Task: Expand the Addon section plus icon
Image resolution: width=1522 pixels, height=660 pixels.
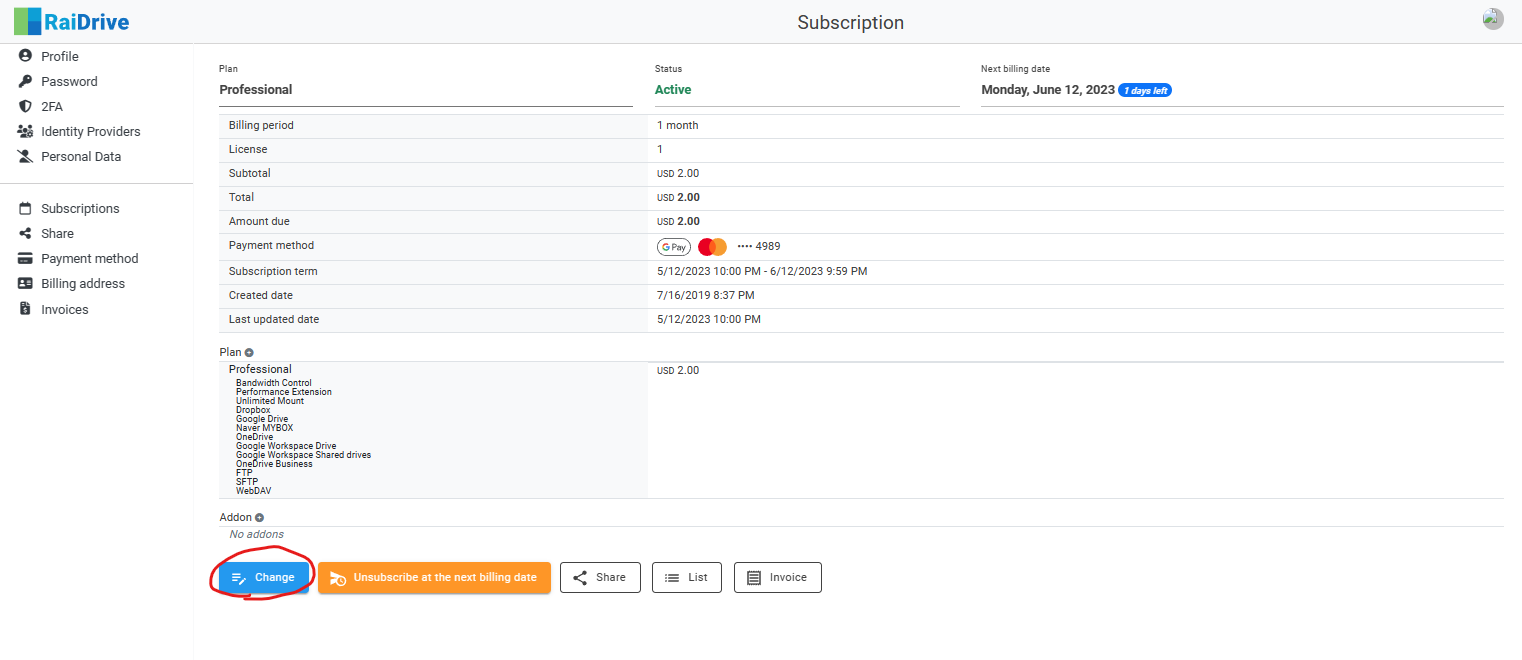Action: point(259,518)
